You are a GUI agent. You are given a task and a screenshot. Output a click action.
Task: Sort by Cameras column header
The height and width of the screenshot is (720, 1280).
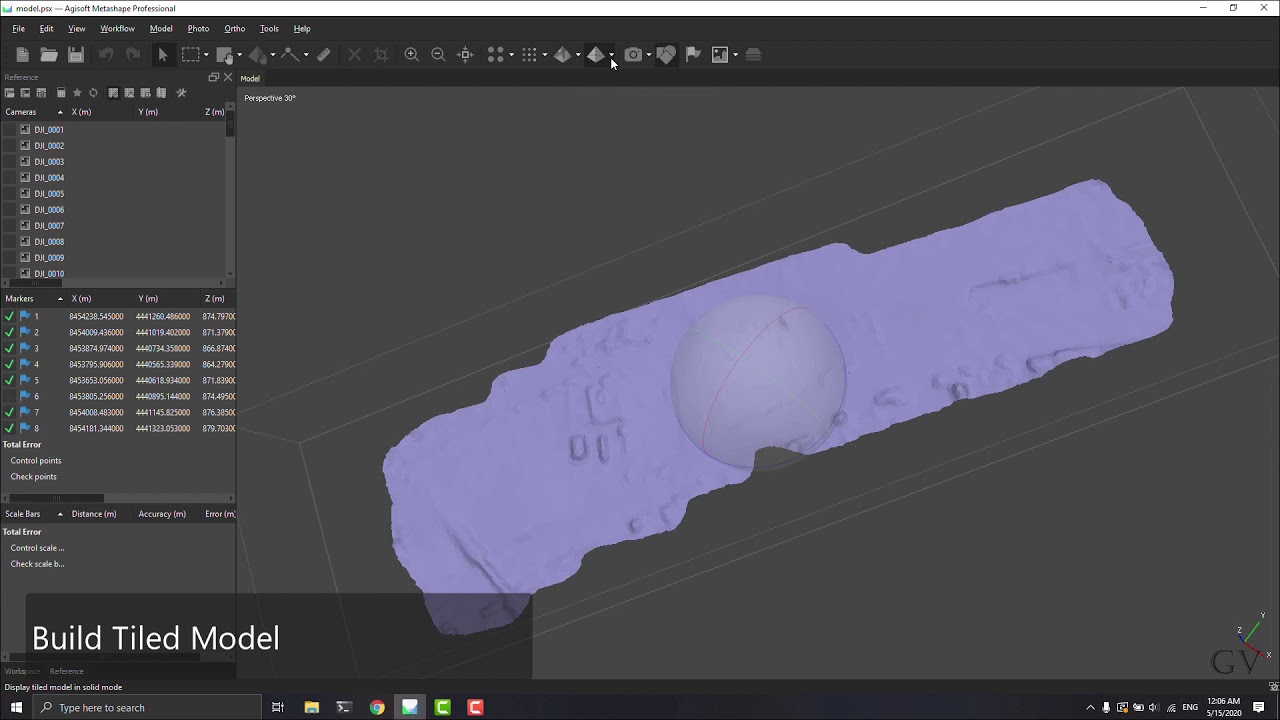[33, 112]
